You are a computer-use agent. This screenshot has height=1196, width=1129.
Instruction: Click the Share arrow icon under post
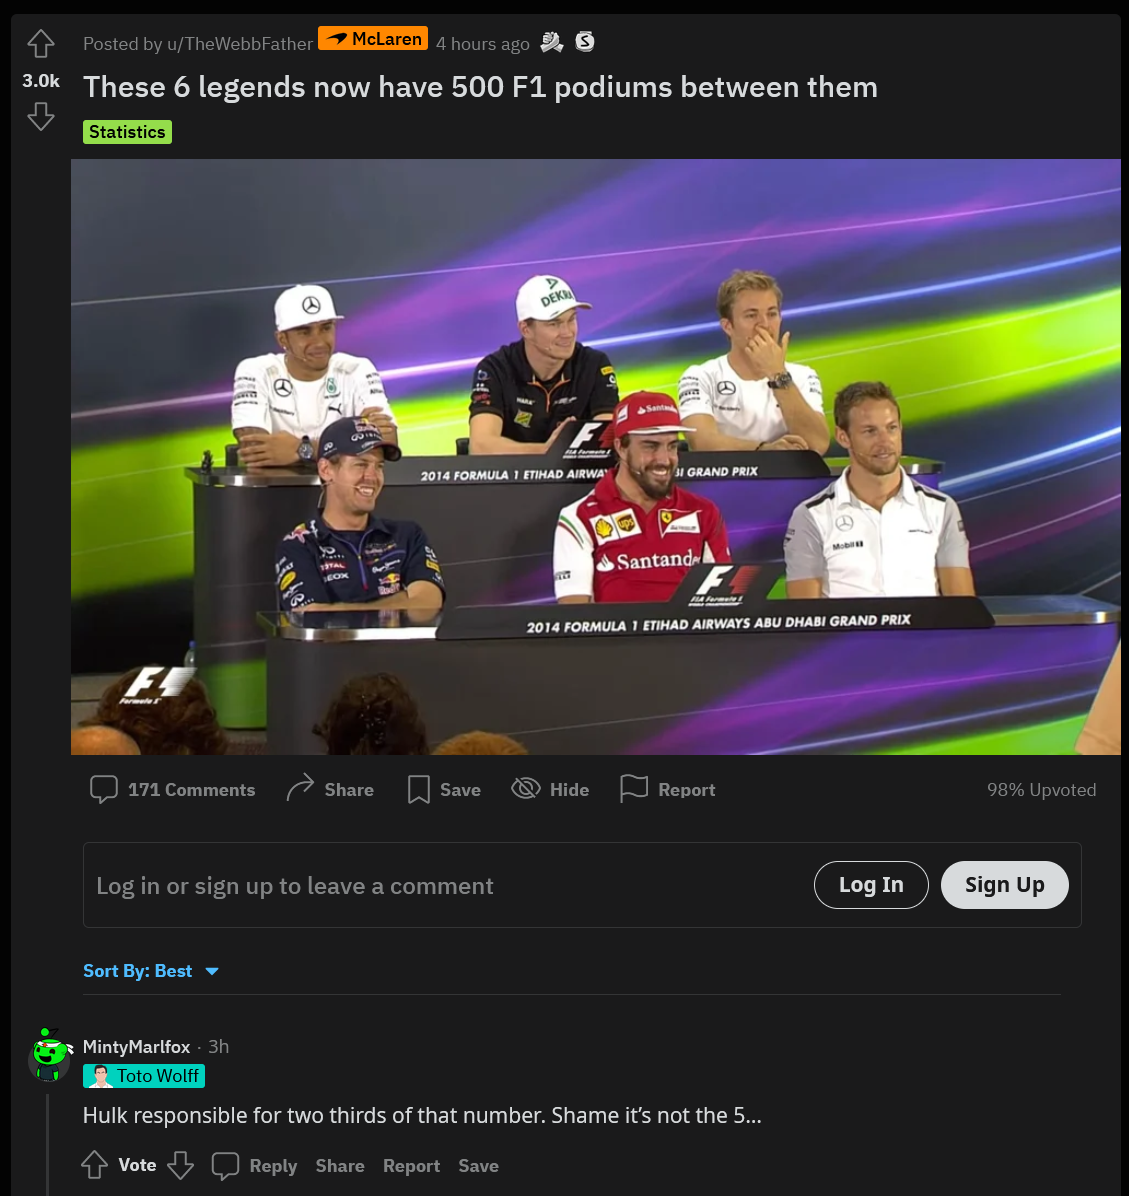300,788
